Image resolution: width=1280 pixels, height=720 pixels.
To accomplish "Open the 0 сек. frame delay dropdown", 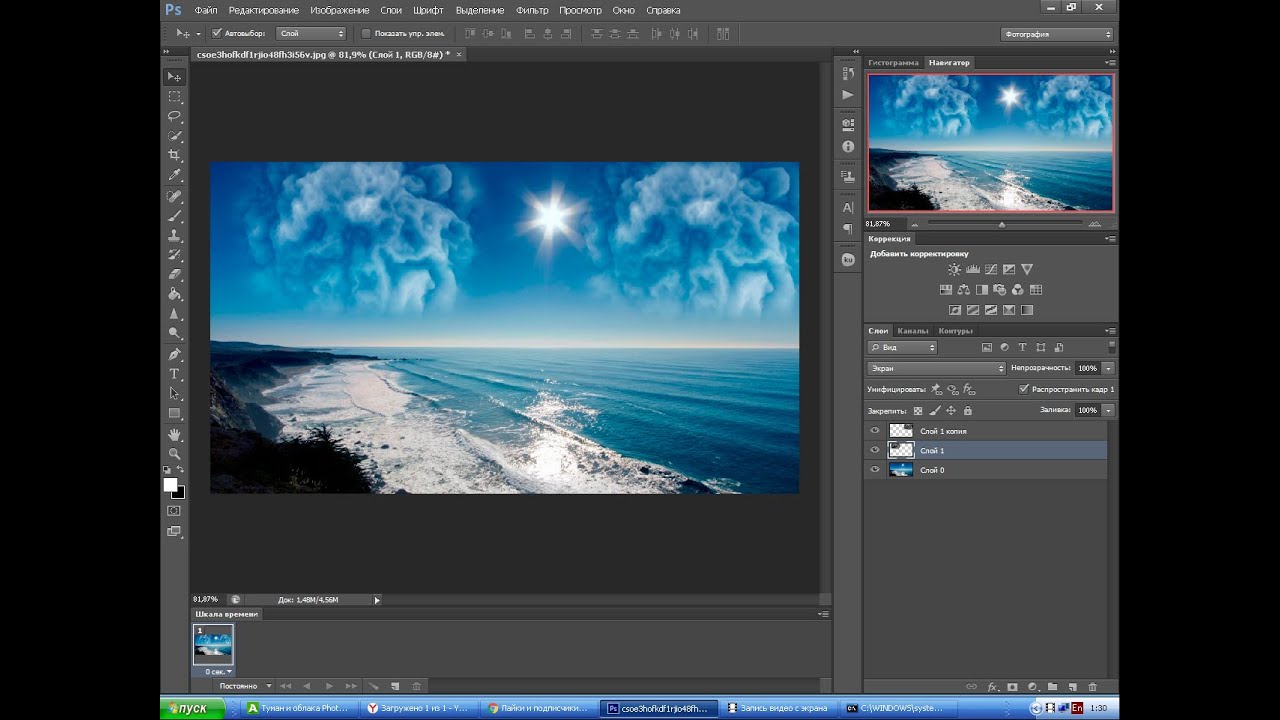I will pos(217,672).
